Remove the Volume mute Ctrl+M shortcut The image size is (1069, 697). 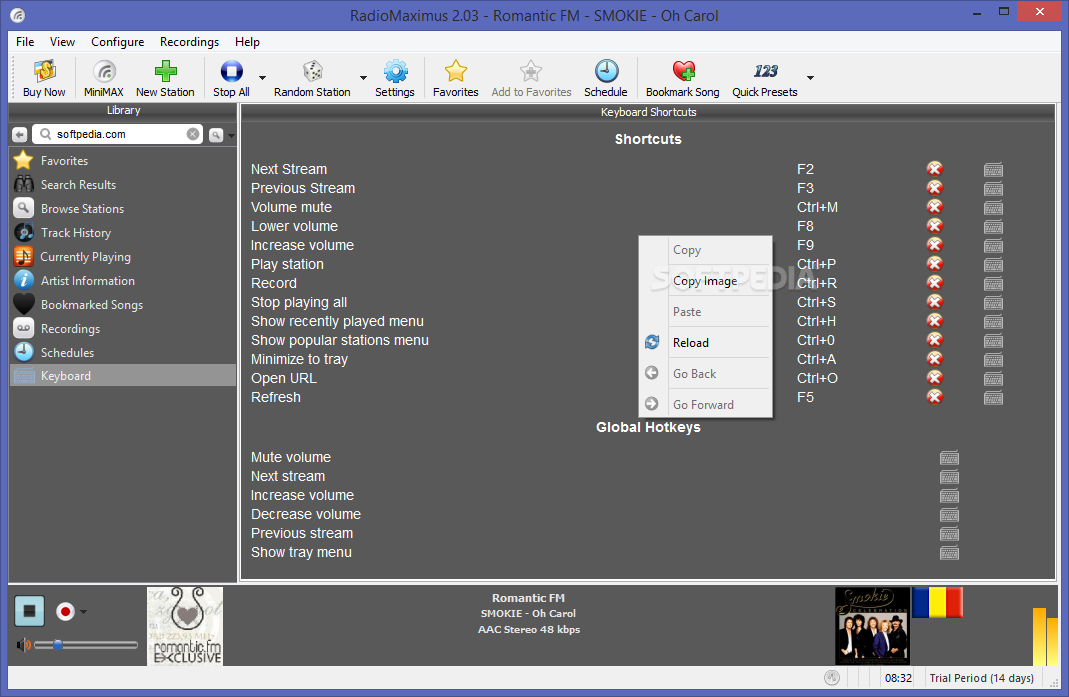coord(935,207)
